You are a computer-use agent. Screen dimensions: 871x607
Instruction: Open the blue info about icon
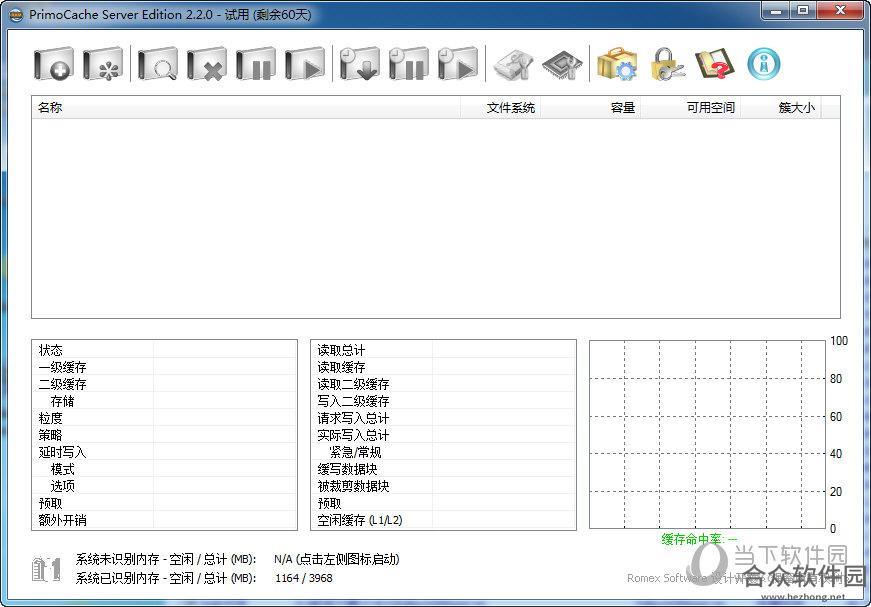[764, 64]
